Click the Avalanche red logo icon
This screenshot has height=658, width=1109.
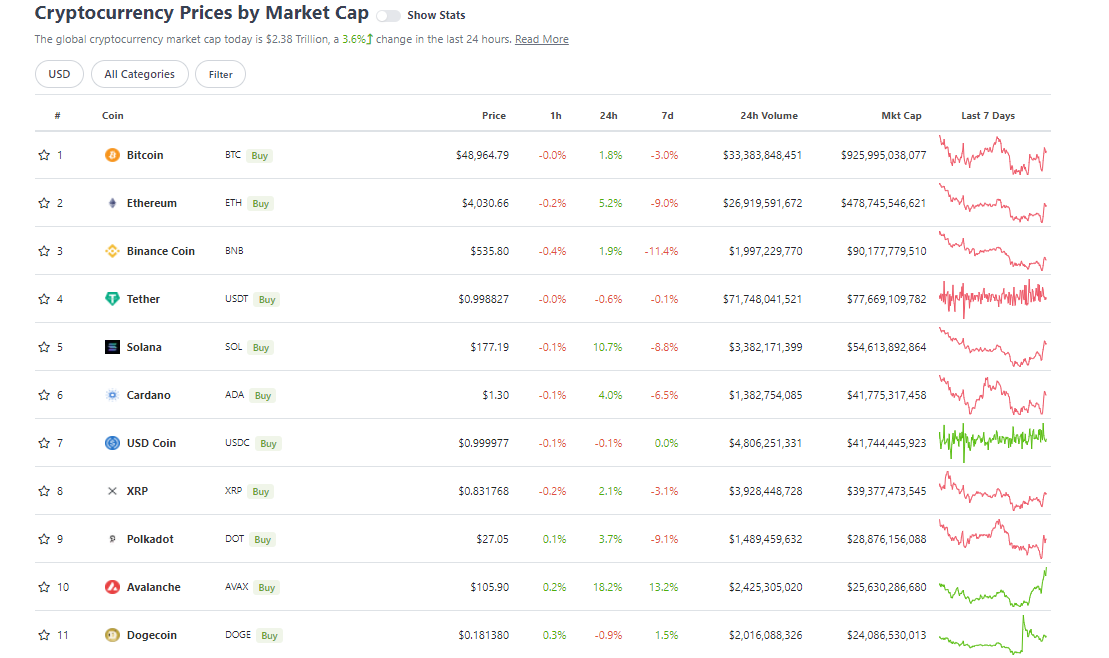tap(112, 587)
